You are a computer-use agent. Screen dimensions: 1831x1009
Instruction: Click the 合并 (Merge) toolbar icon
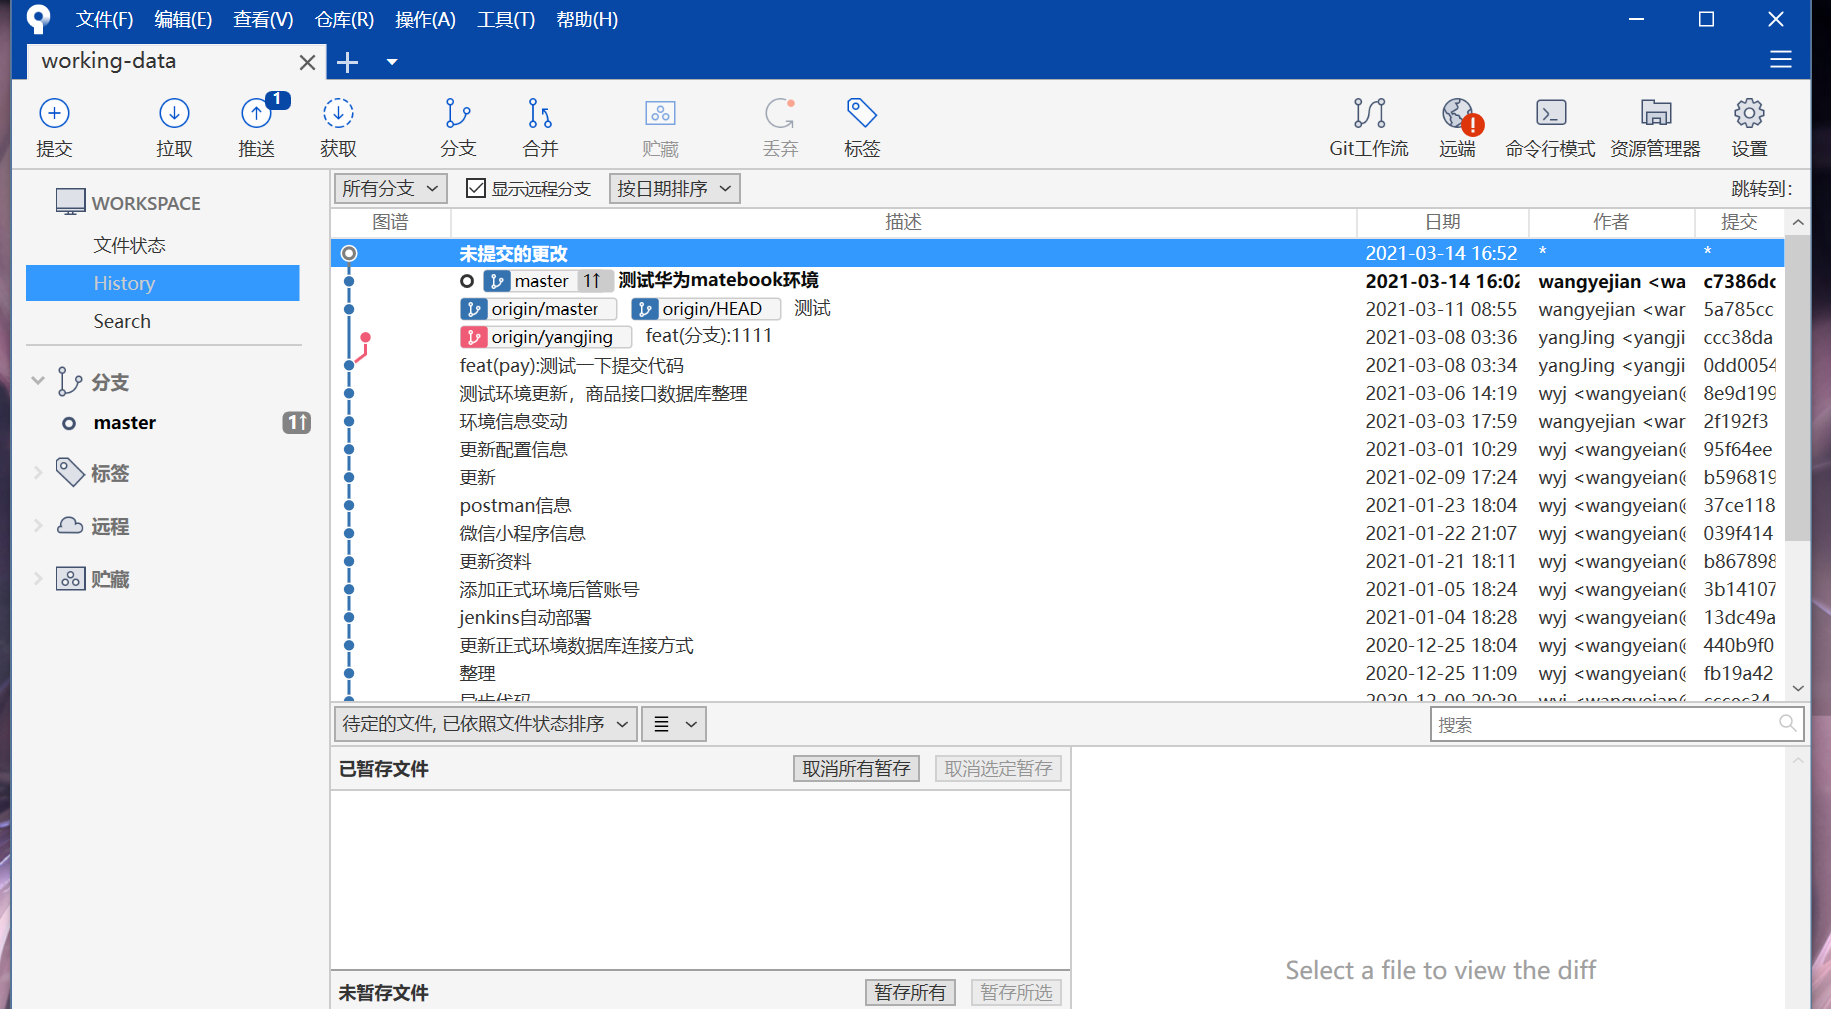tap(539, 126)
